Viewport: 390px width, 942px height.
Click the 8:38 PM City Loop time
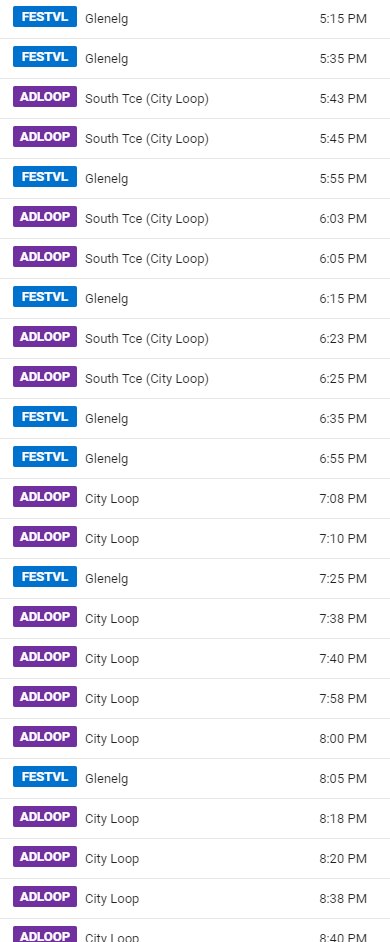tap(343, 899)
